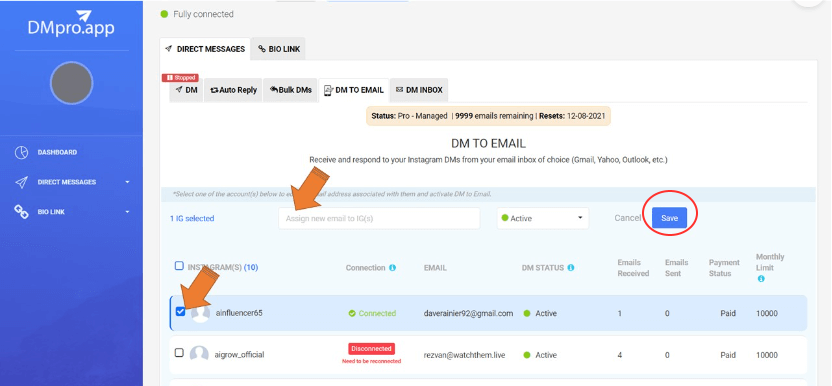Click the ainfluencer65 avatar
Screen dimensions: 832x386
(201, 313)
